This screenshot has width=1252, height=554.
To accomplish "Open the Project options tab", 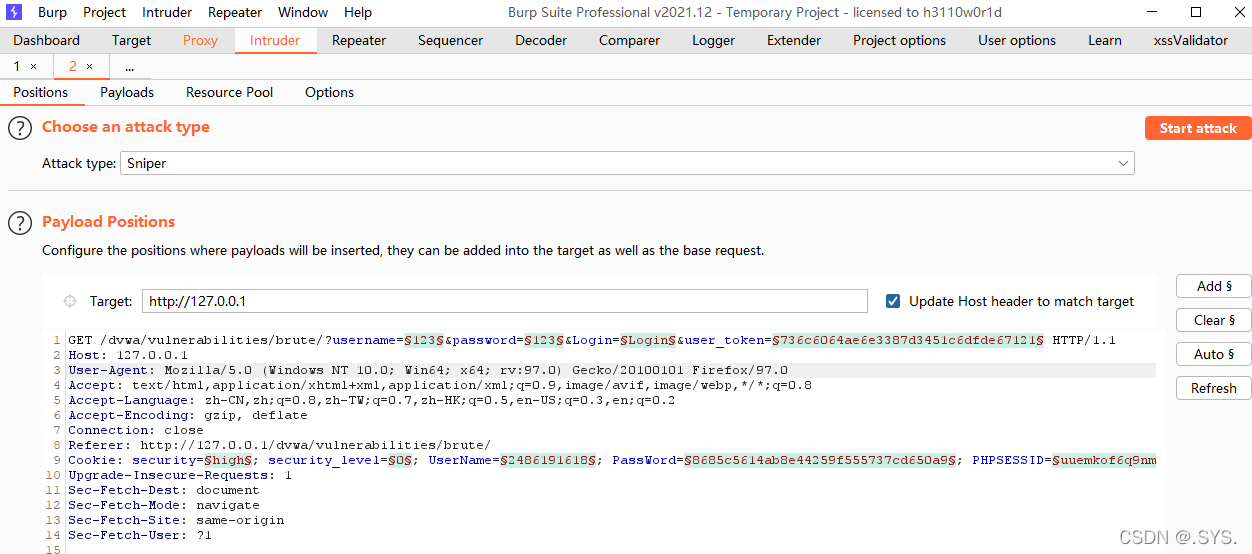I will [x=899, y=40].
